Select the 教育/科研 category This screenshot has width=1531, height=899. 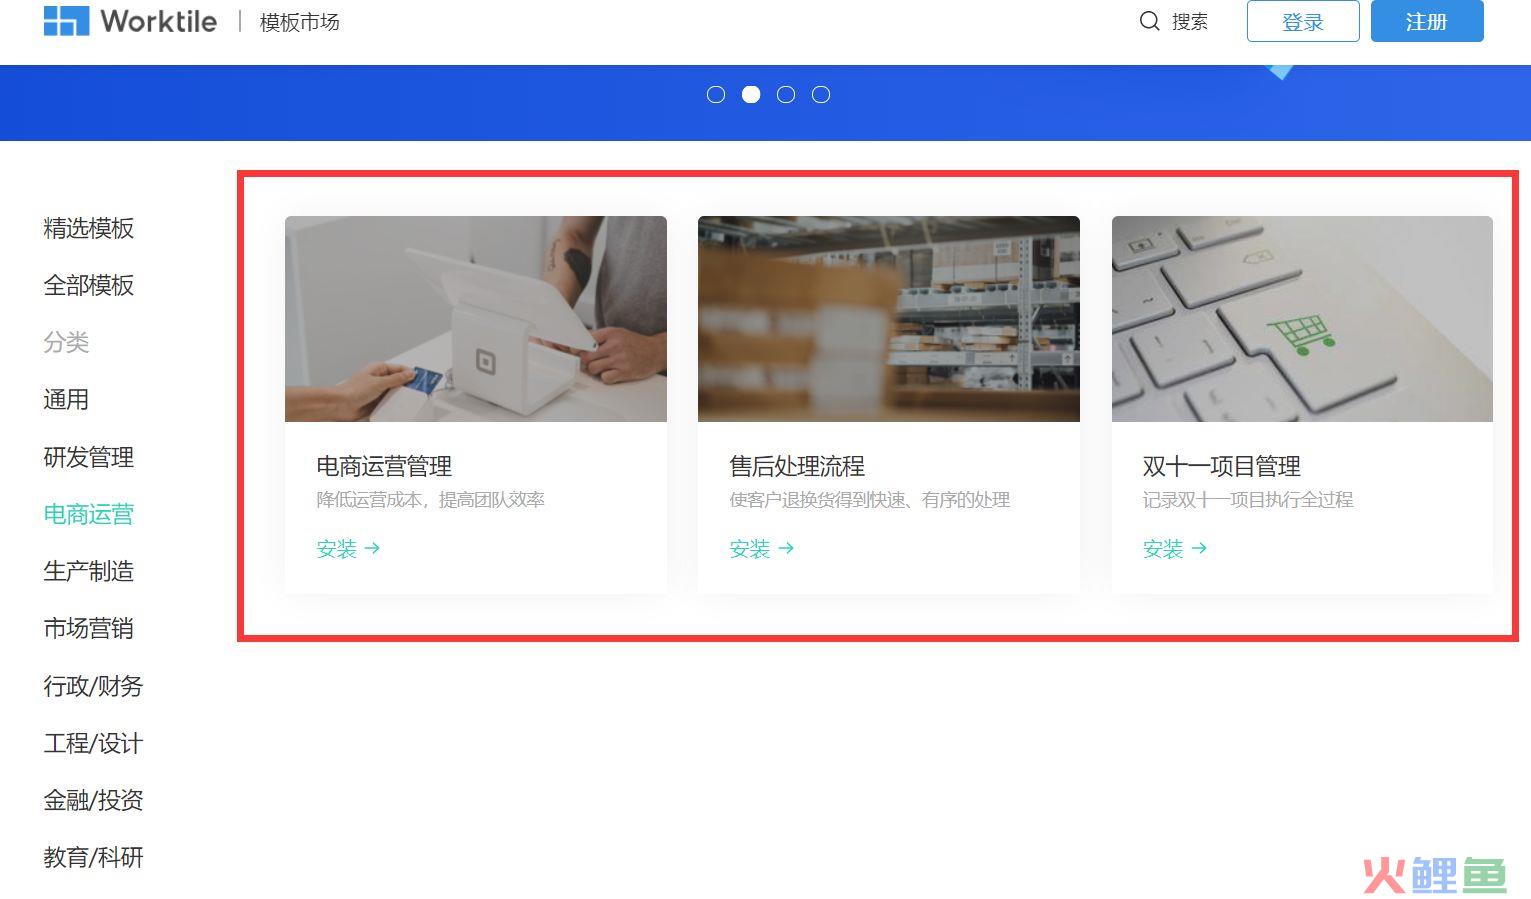(93, 857)
